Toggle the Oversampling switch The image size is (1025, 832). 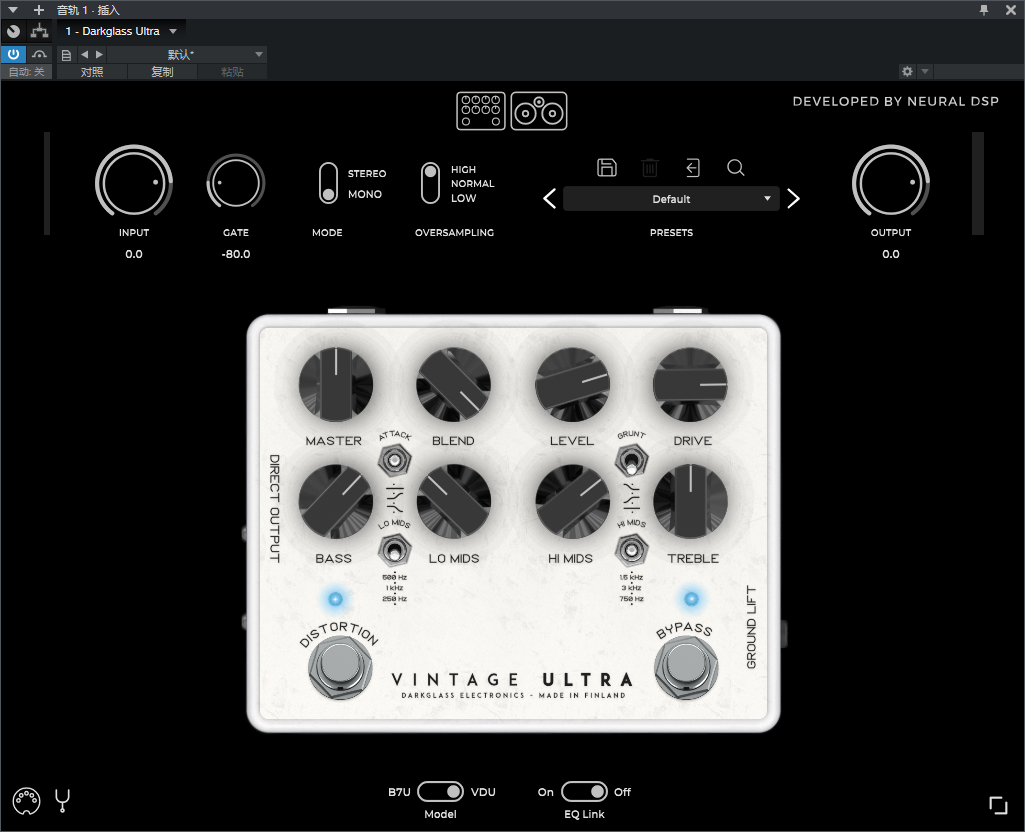tap(430, 184)
